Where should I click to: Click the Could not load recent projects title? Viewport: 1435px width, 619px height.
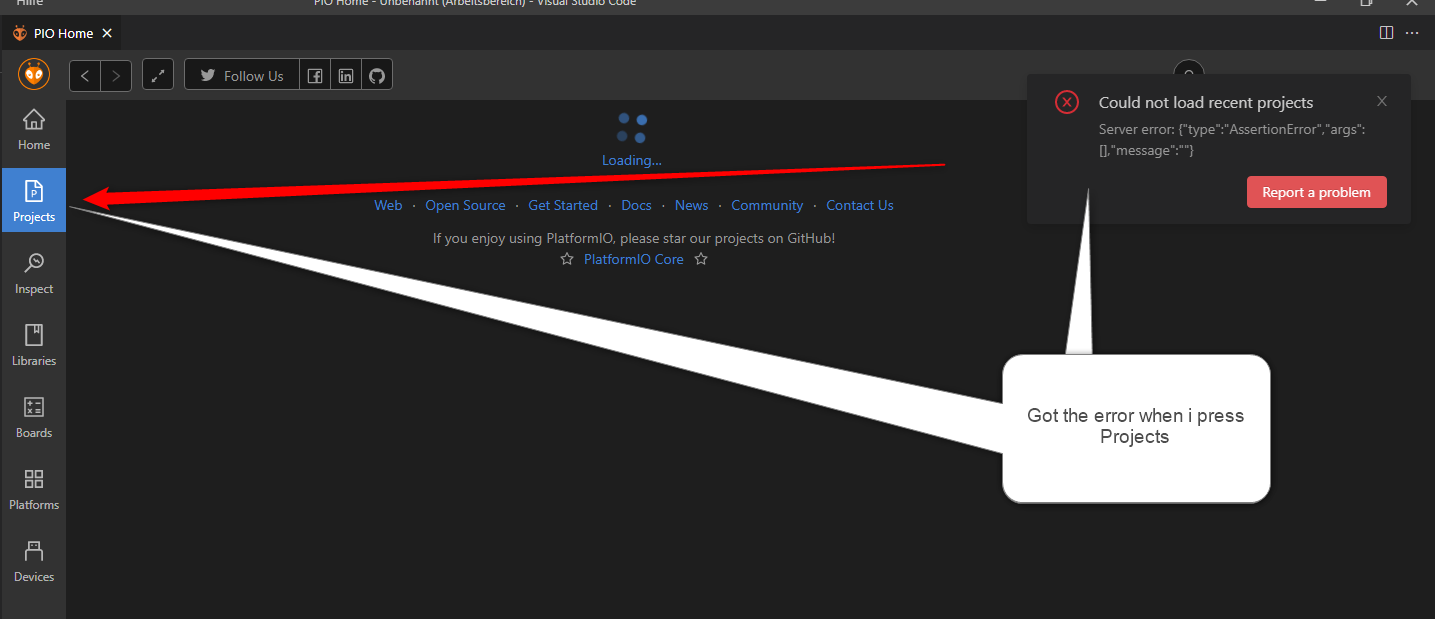(1206, 102)
